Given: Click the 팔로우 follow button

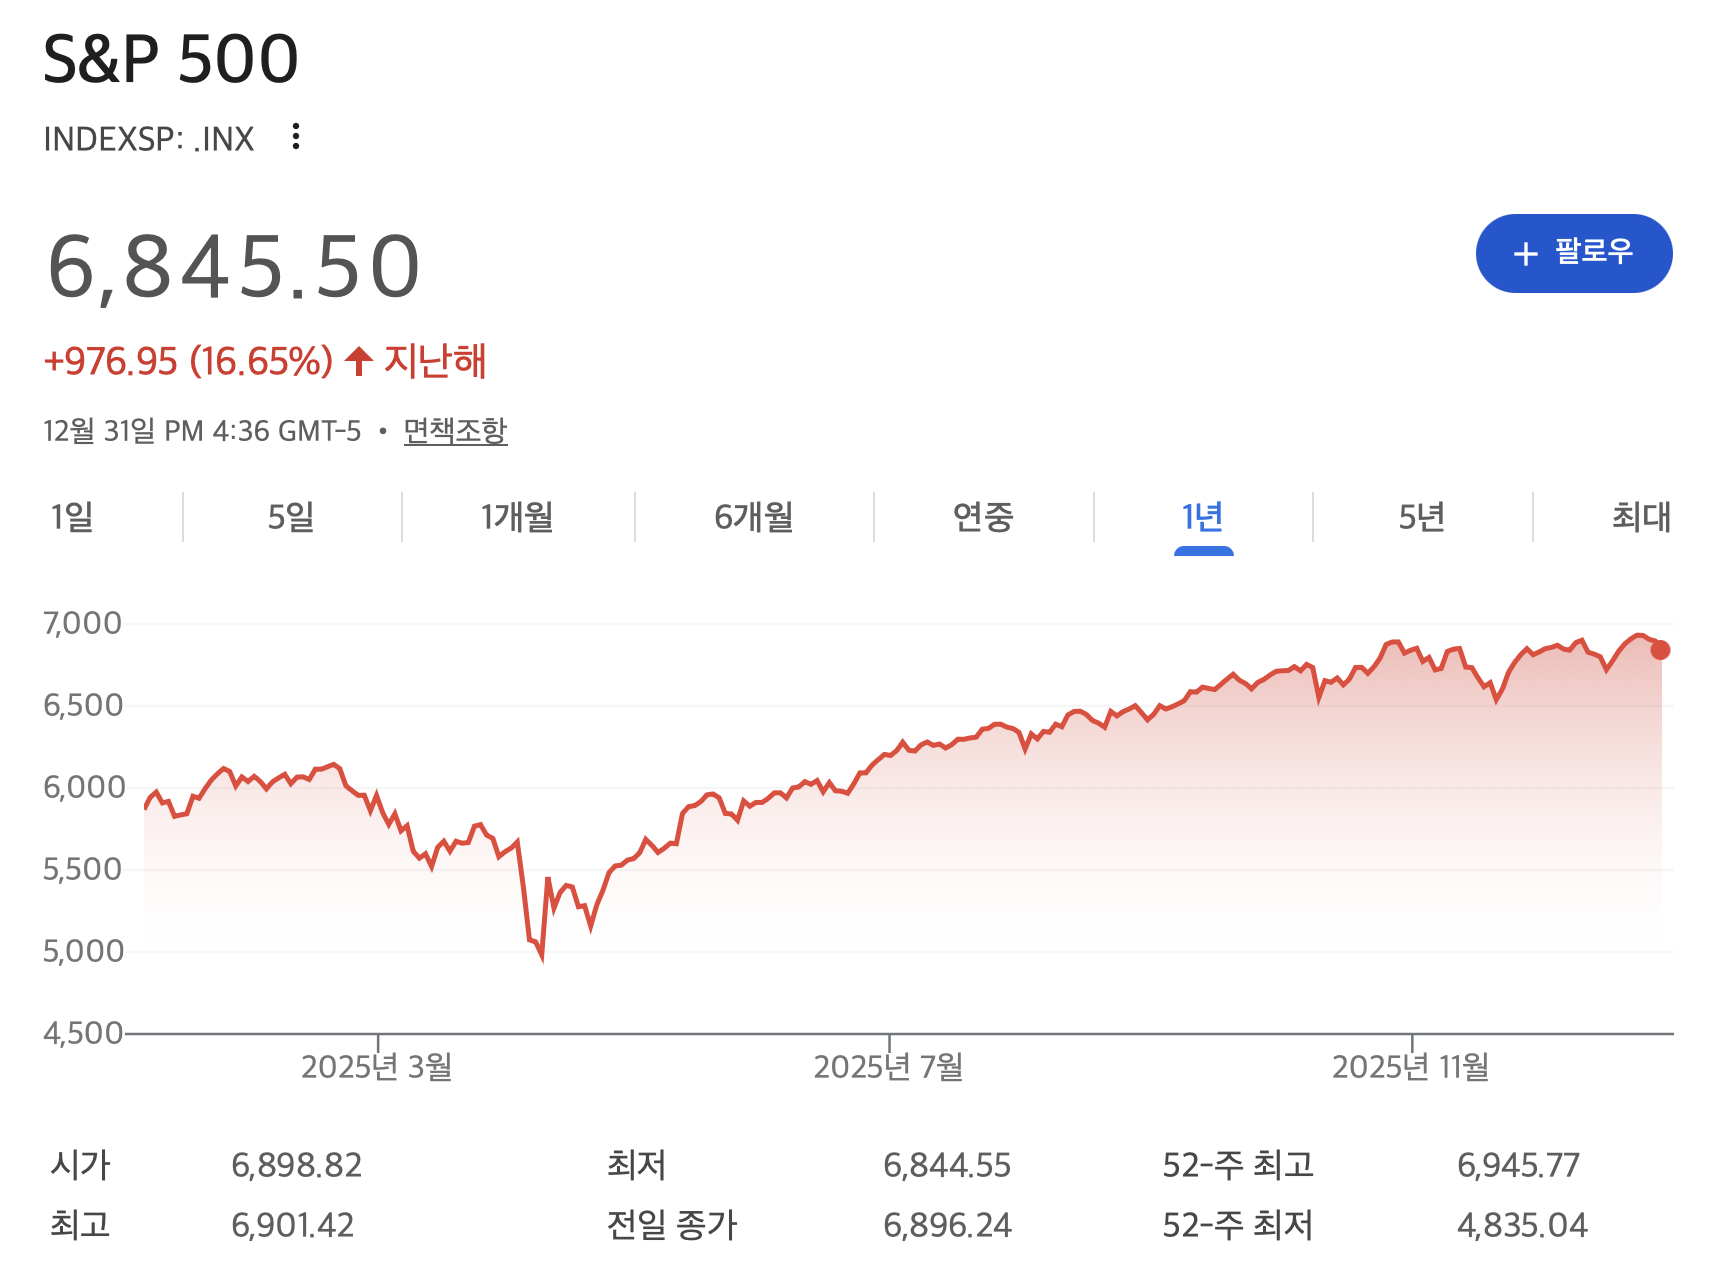Looking at the screenshot, I should tap(1573, 253).
